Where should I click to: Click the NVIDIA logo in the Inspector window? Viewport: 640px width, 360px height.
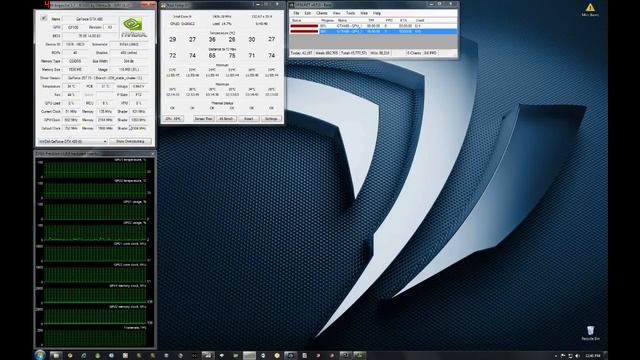[x=133, y=27]
